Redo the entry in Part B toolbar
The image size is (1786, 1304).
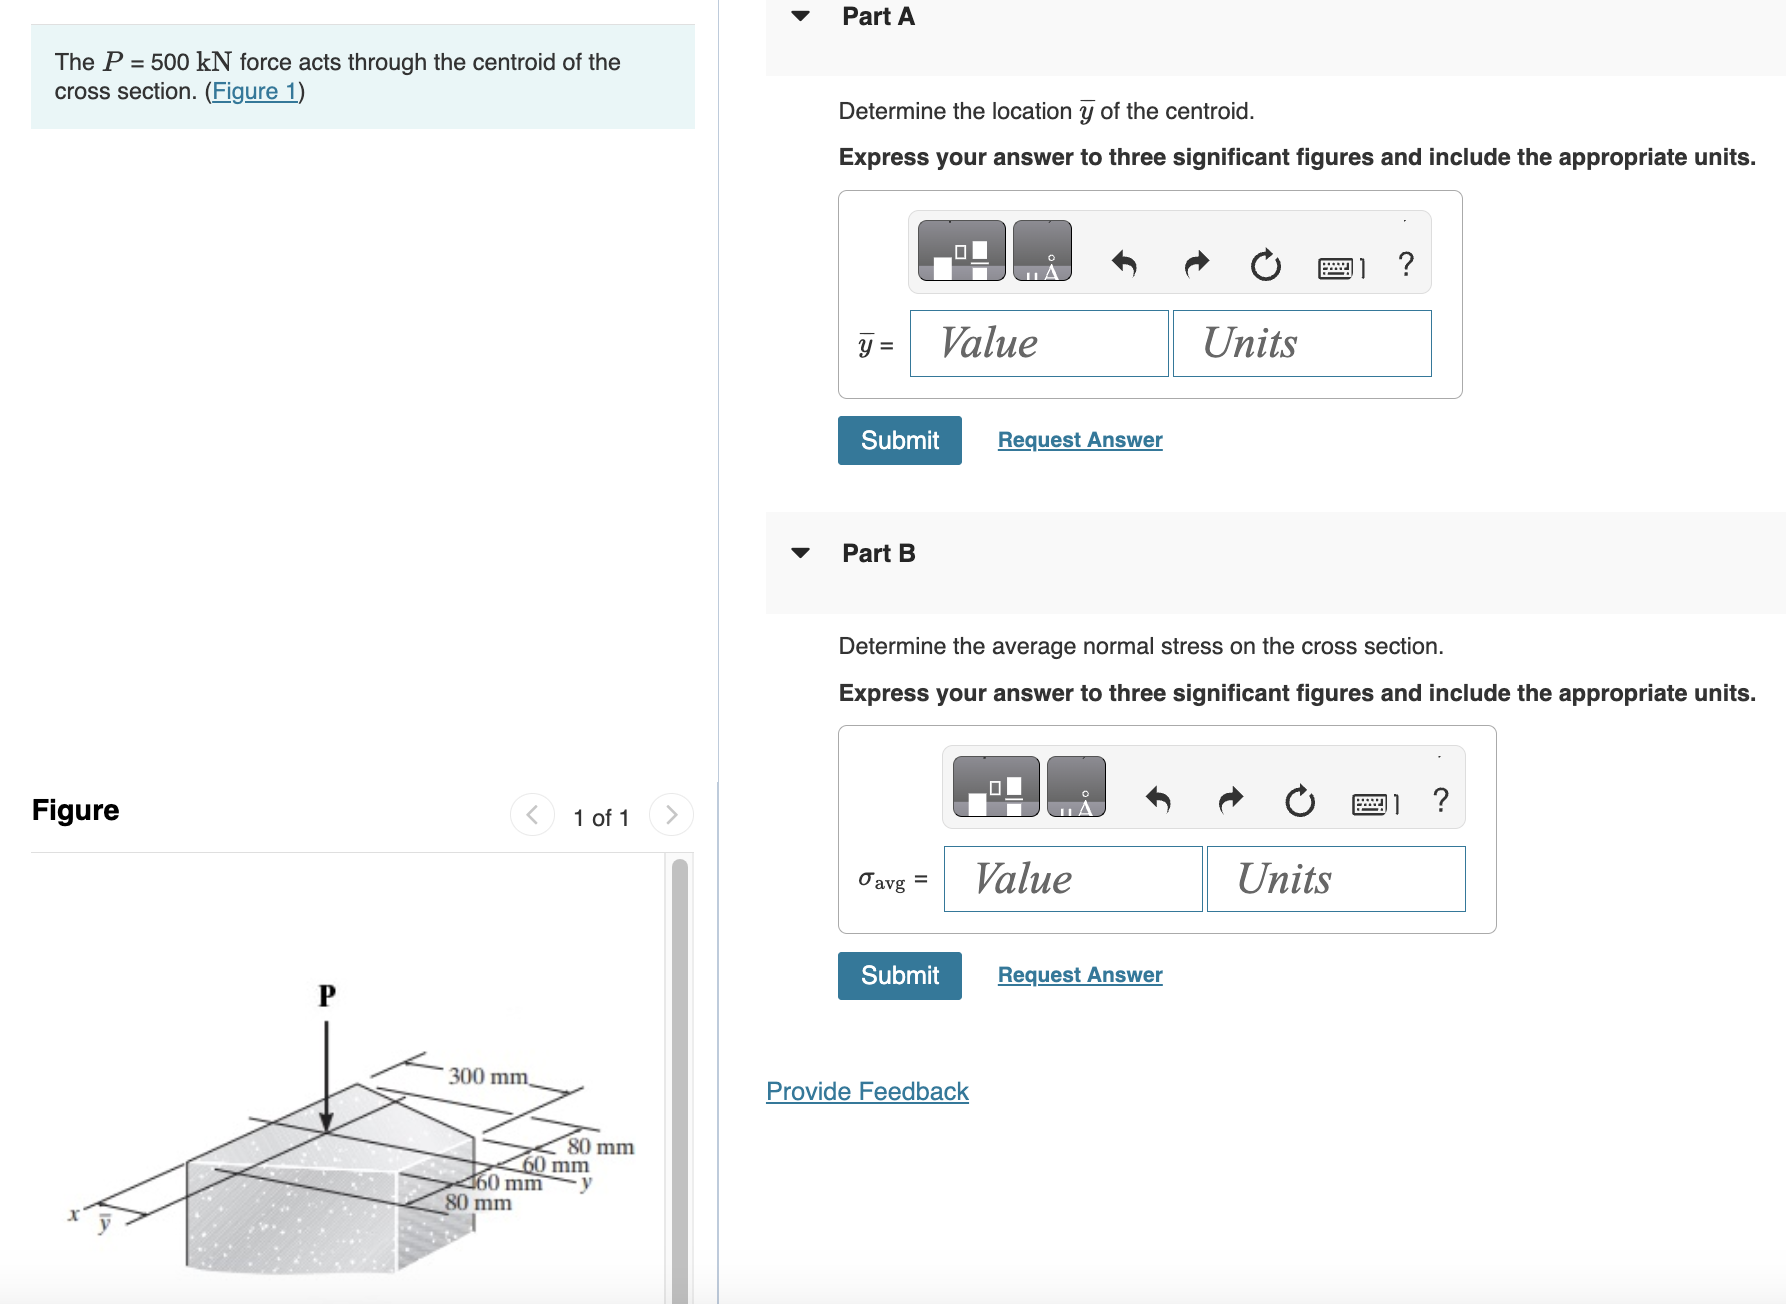1229,800
